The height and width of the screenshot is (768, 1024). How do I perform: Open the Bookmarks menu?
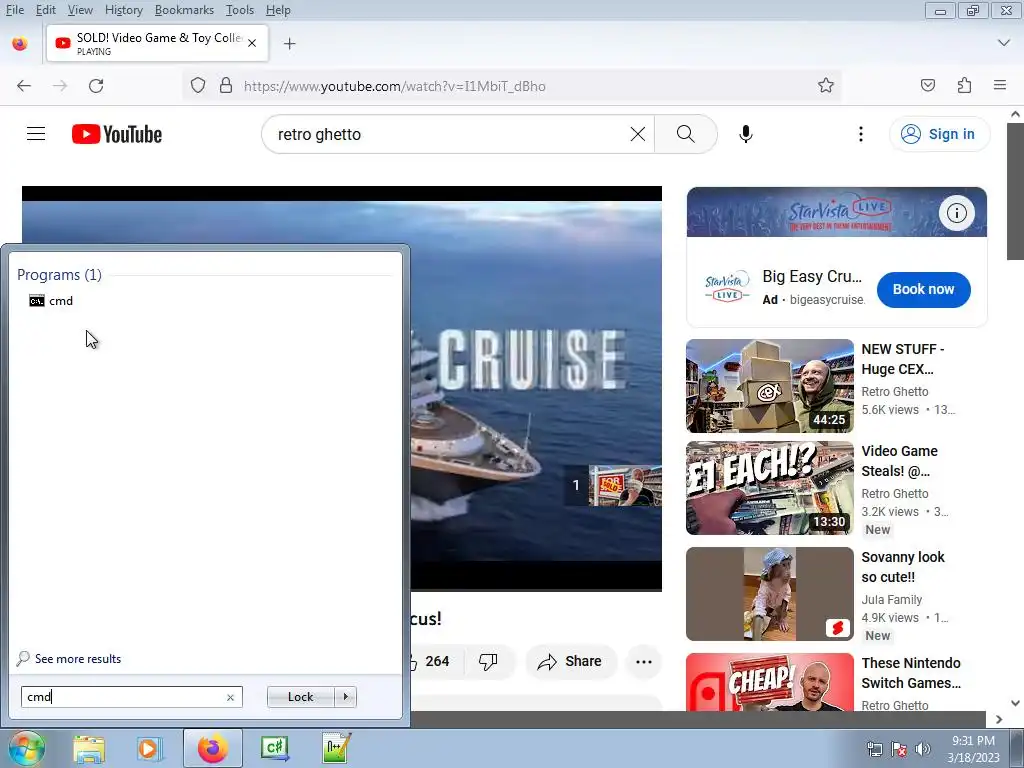(184, 10)
